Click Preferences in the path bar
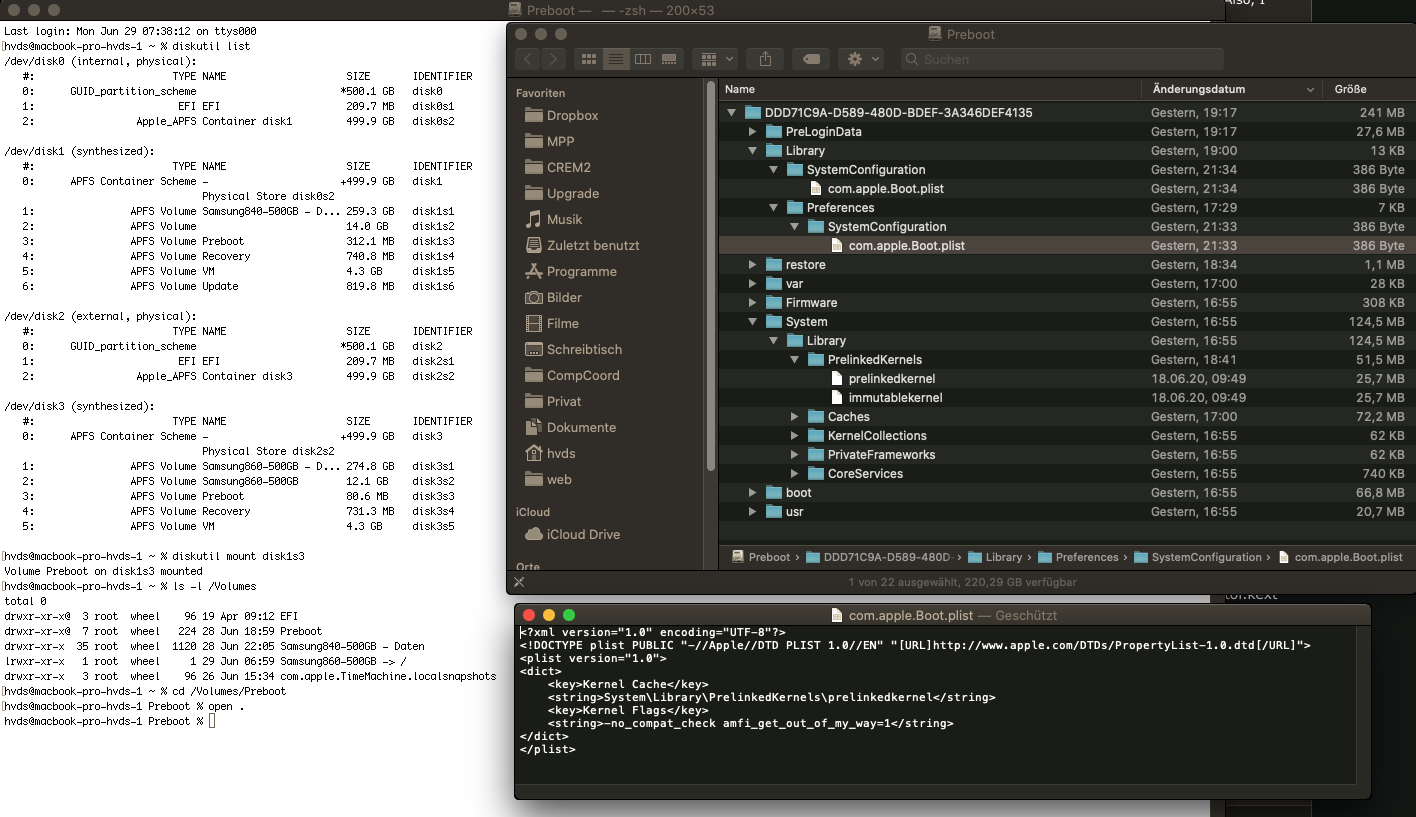This screenshot has height=817, width=1416. coord(1077,557)
